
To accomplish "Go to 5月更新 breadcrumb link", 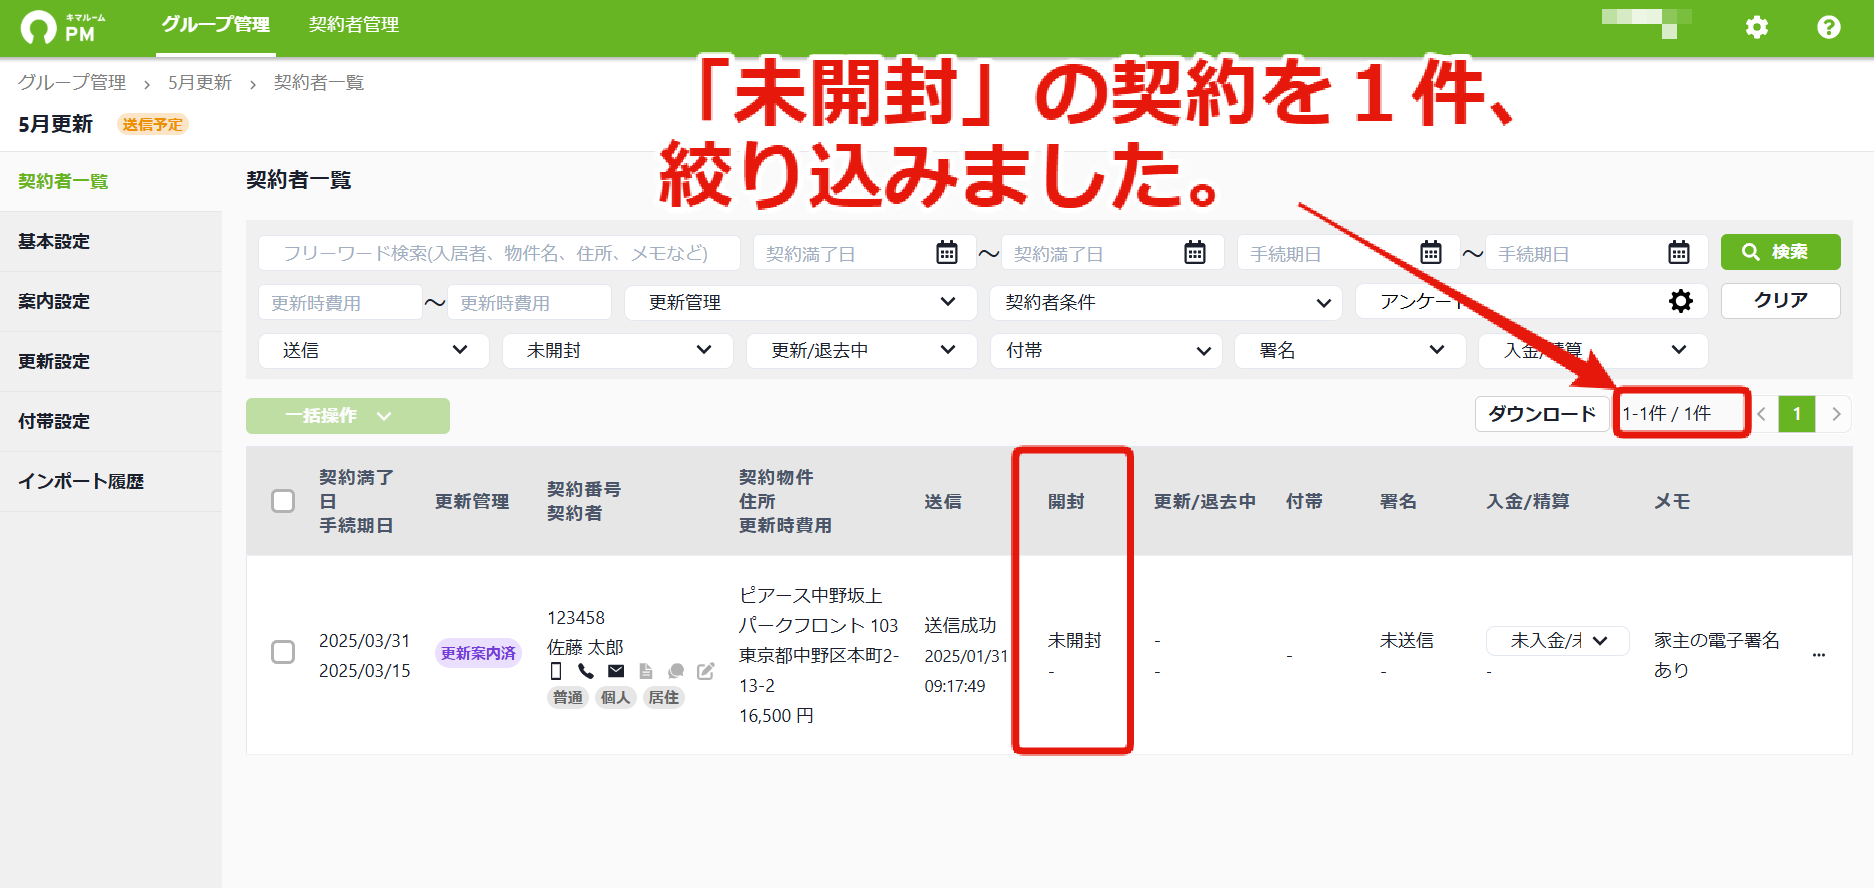I will coord(200,83).
